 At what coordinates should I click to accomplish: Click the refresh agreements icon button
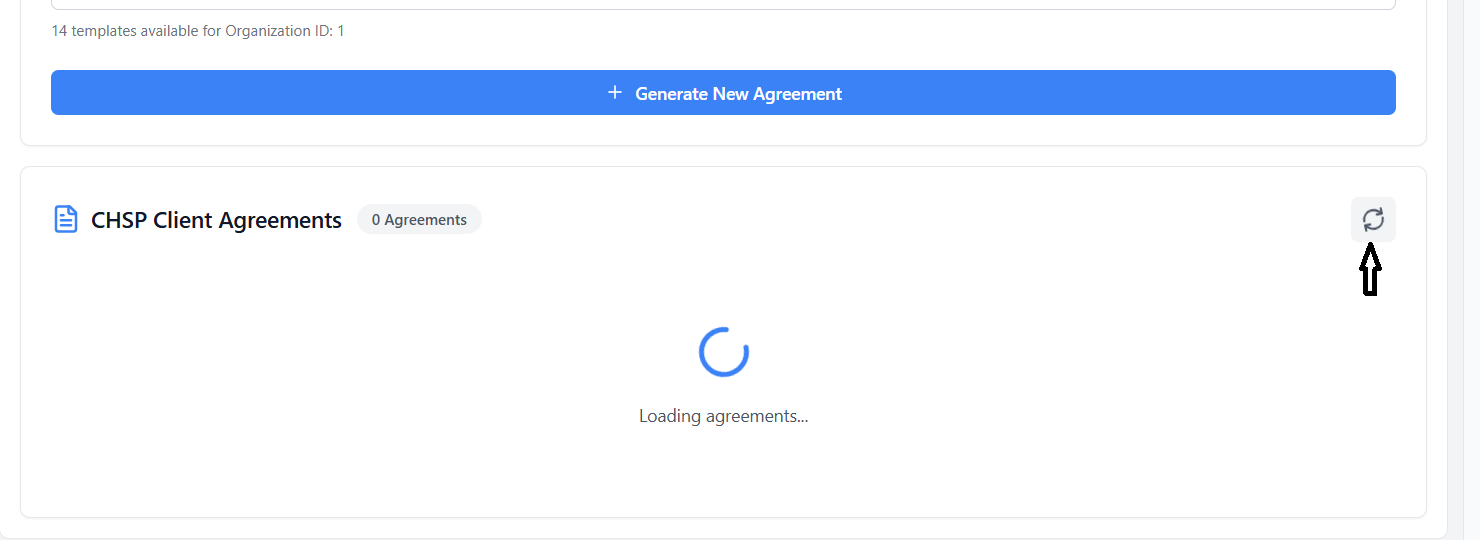pos(1373,219)
